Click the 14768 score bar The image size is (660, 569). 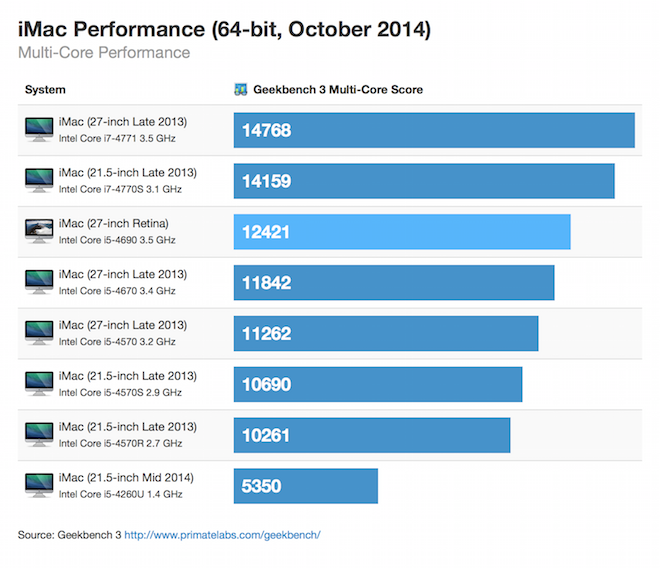click(x=434, y=130)
